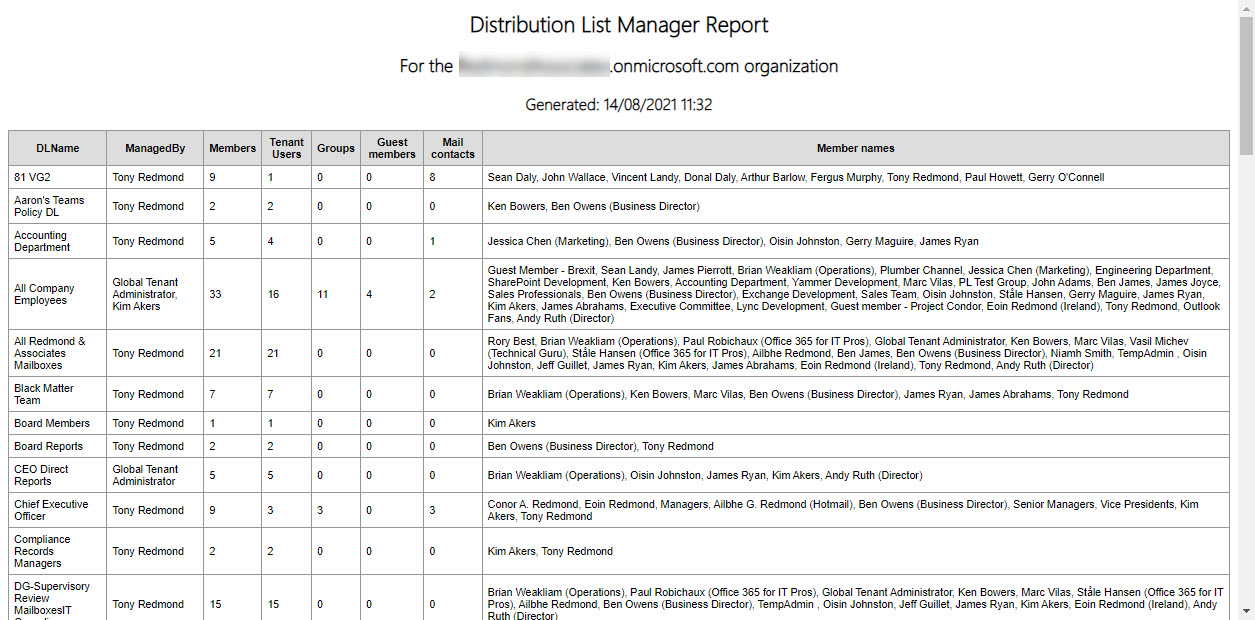Click the Board Members list name
The height and width of the screenshot is (620, 1255).
52,423
